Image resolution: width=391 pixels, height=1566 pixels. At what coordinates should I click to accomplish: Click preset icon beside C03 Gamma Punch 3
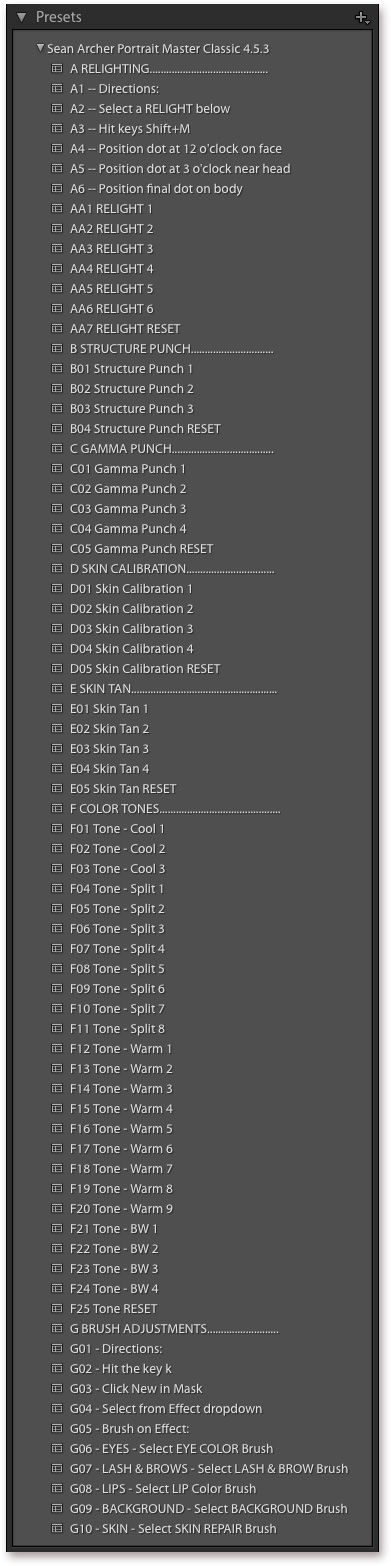click(57, 508)
